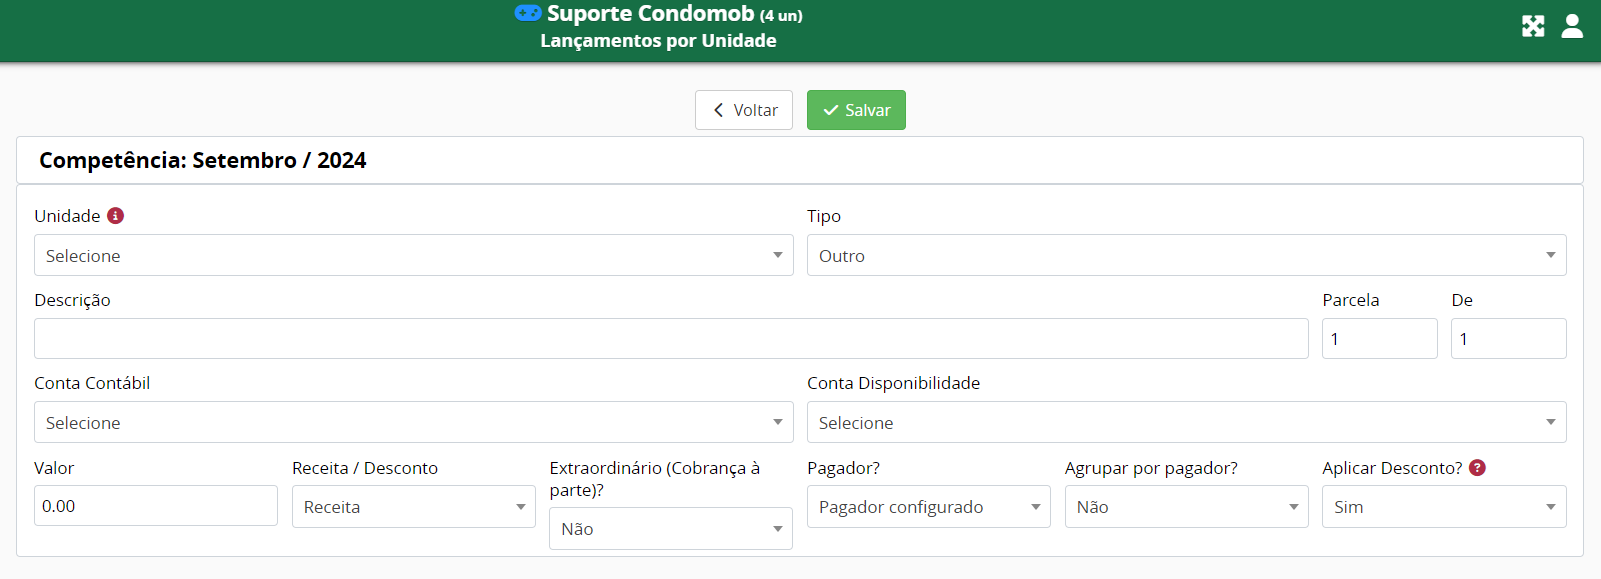Click the Voltar button to go back
The width and height of the screenshot is (1601, 579).
(744, 109)
